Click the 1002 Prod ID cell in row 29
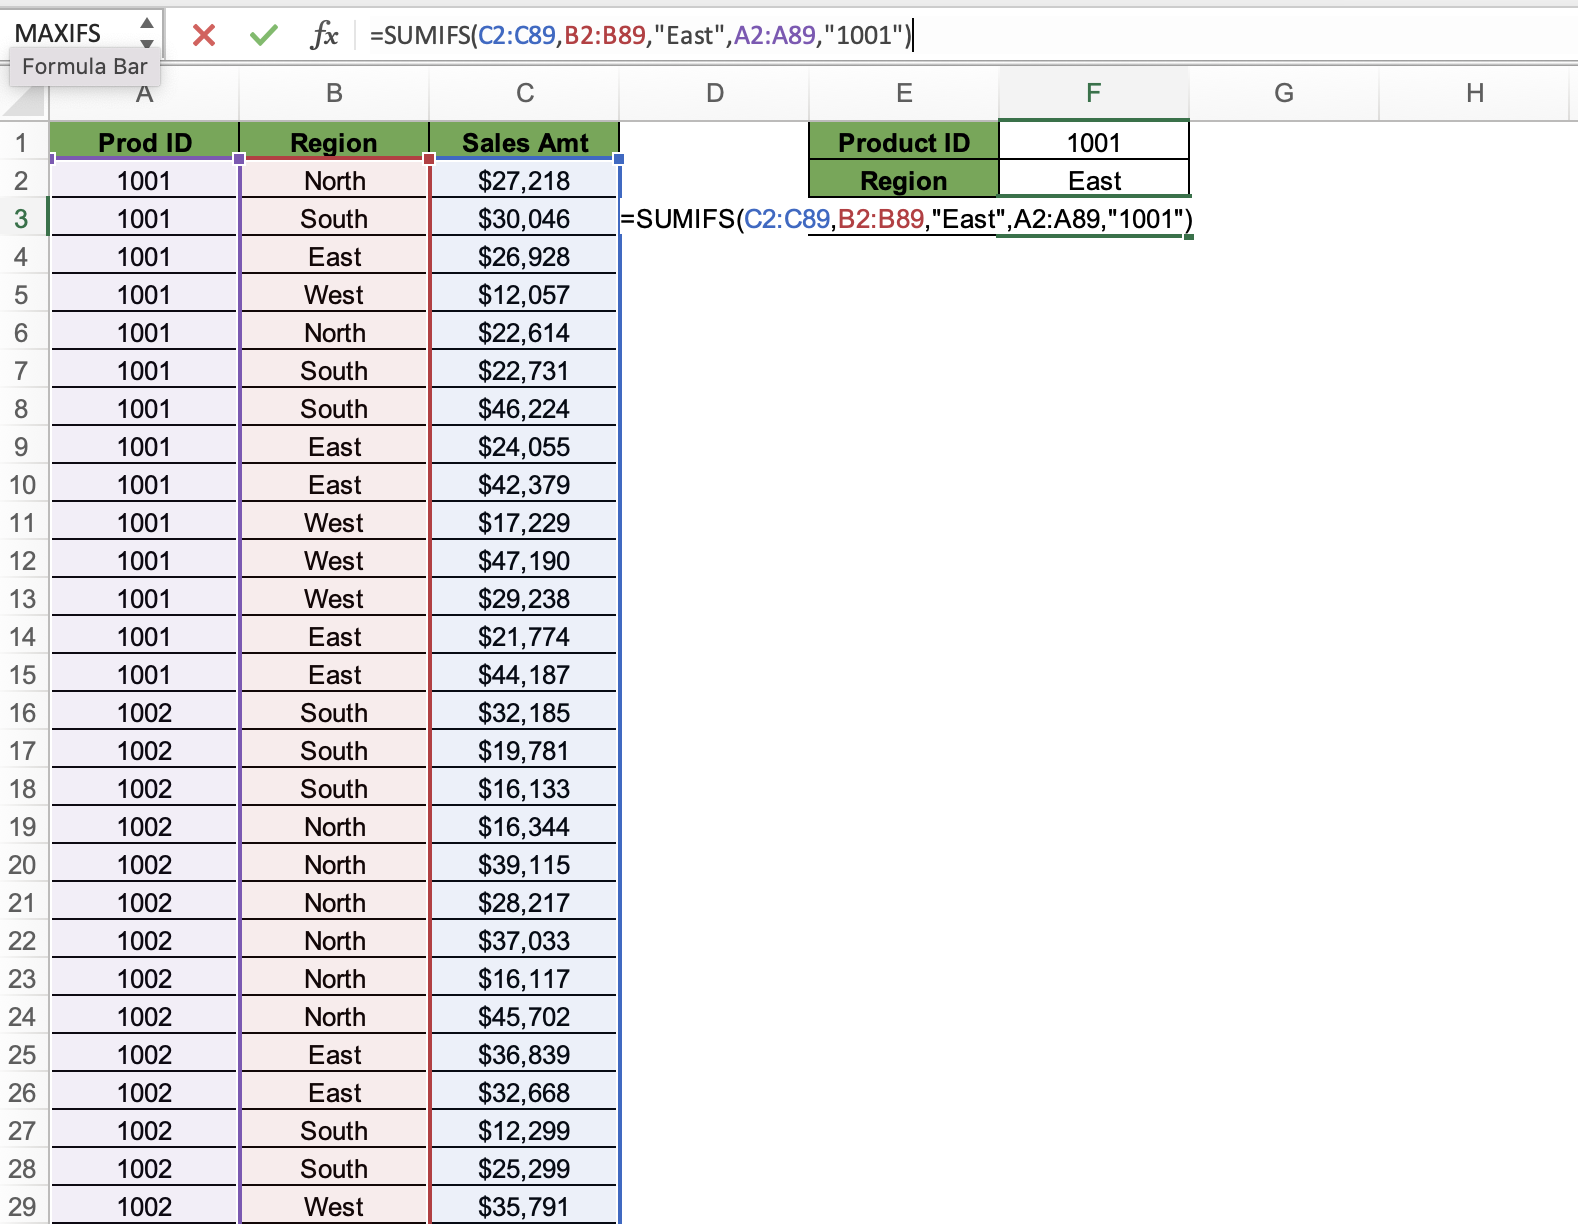Screen dimensions: 1578x1224 (144, 1207)
